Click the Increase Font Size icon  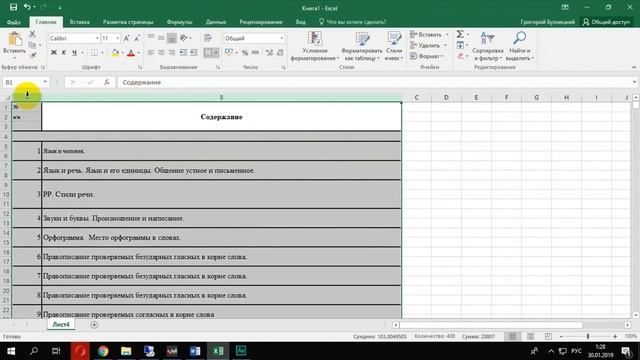coord(127,38)
